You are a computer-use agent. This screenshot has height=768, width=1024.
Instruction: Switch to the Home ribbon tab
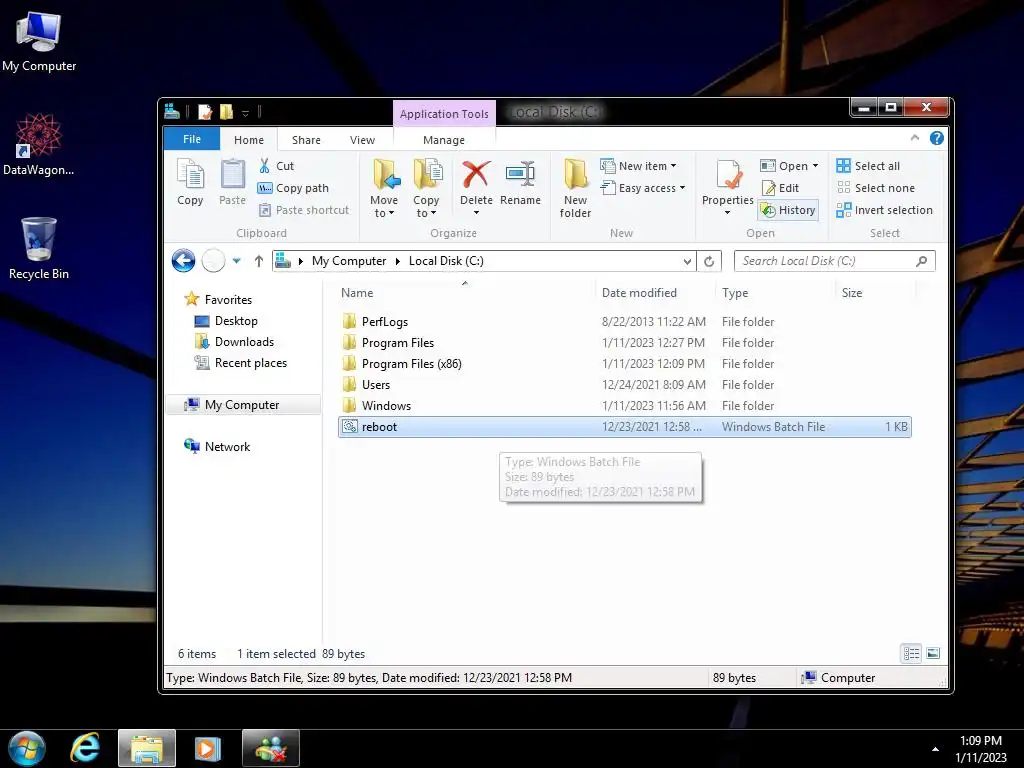click(x=249, y=140)
